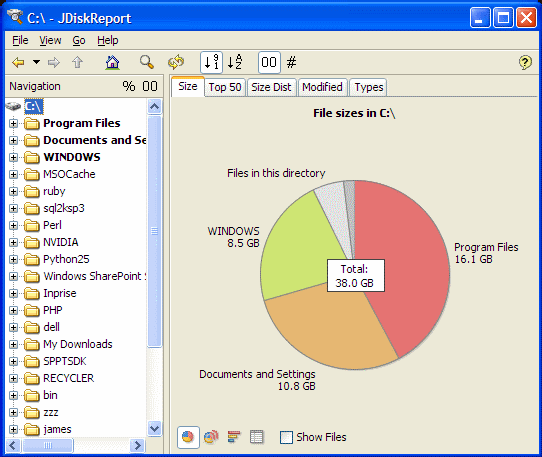
Task: Expand the Program Files folder node
Action: tap(13, 123)
